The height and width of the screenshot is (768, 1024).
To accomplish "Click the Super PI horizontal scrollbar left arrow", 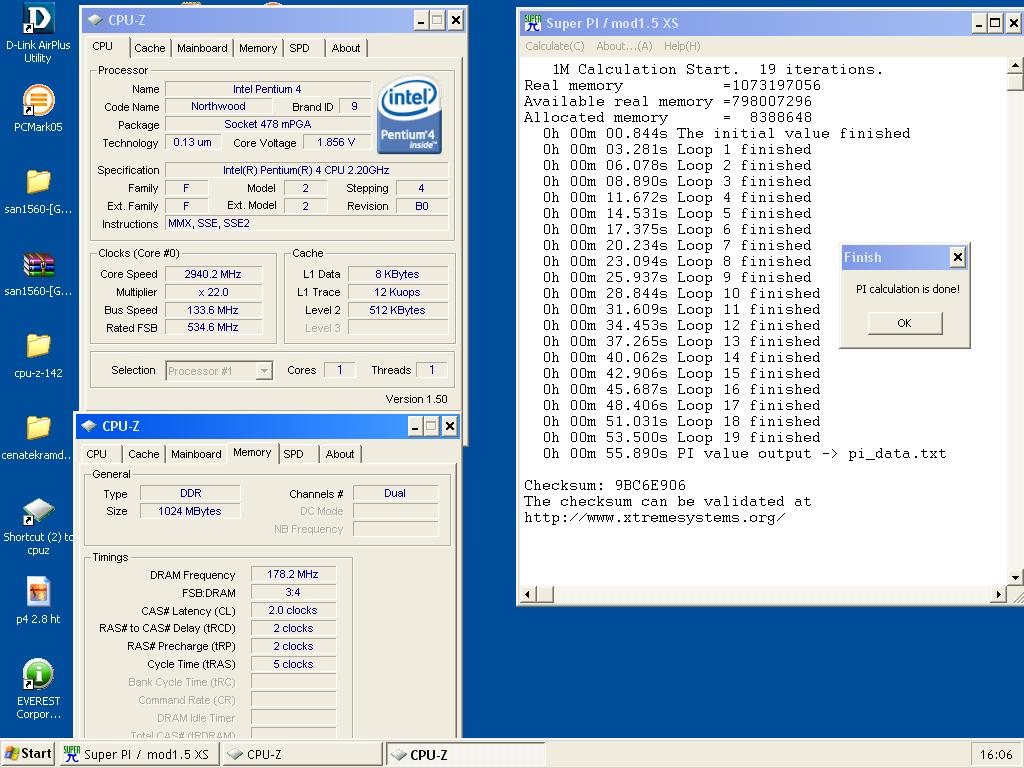I will tap(528, 594).
